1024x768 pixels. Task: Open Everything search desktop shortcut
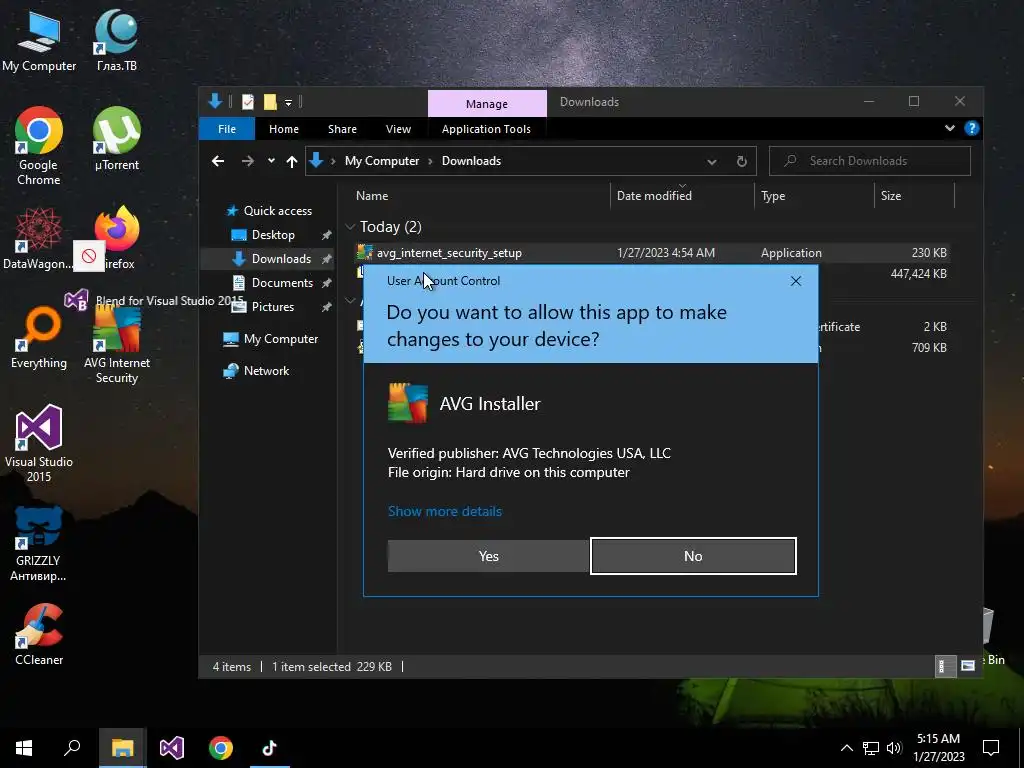[x=39, y=338]
